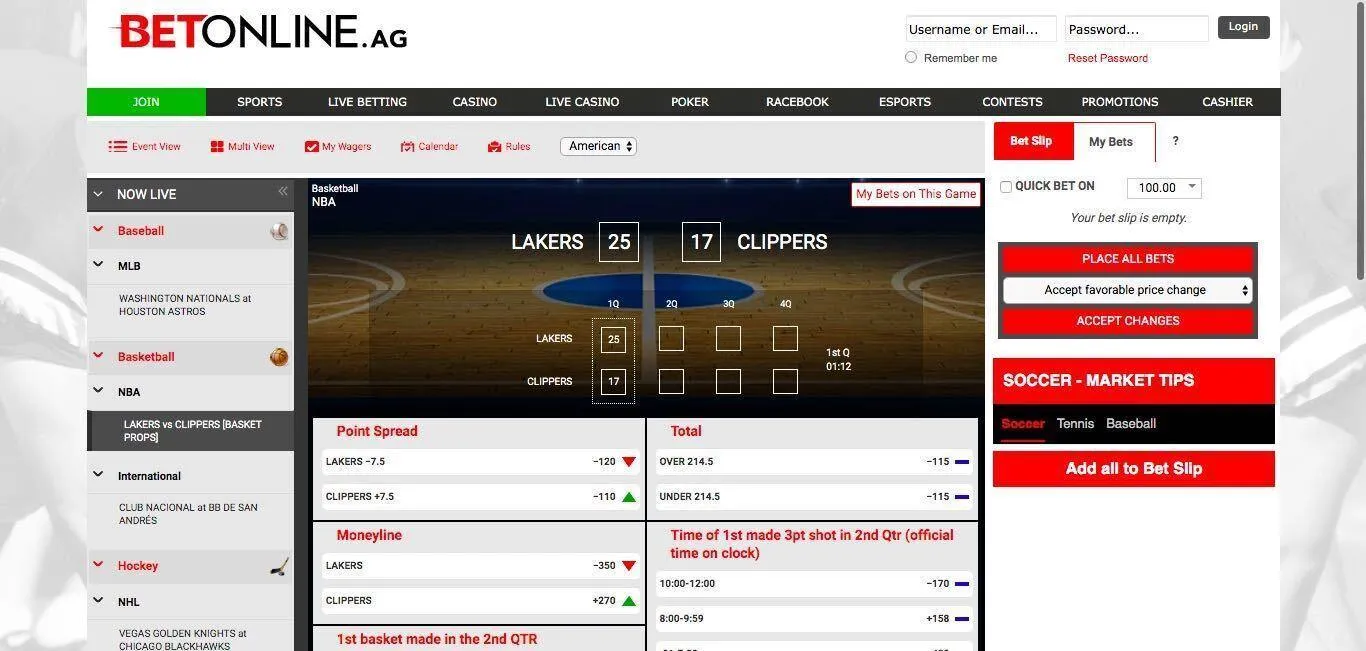Select Club Nacional at BB de San Andrés
Image resolution: width=1366 pixels, height=651 pixels.
pos(190,514)
